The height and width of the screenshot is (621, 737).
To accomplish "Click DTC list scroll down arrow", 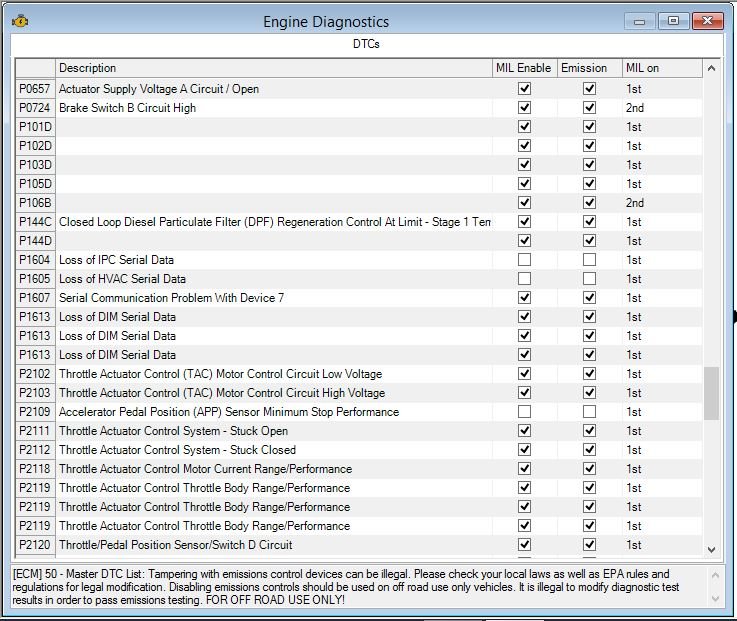I will (x=712, y=550).
